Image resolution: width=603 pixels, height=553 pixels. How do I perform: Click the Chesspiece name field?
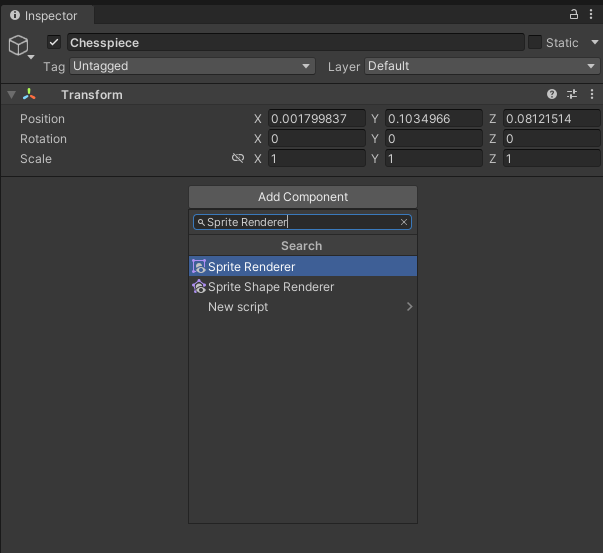pos(296,42)
